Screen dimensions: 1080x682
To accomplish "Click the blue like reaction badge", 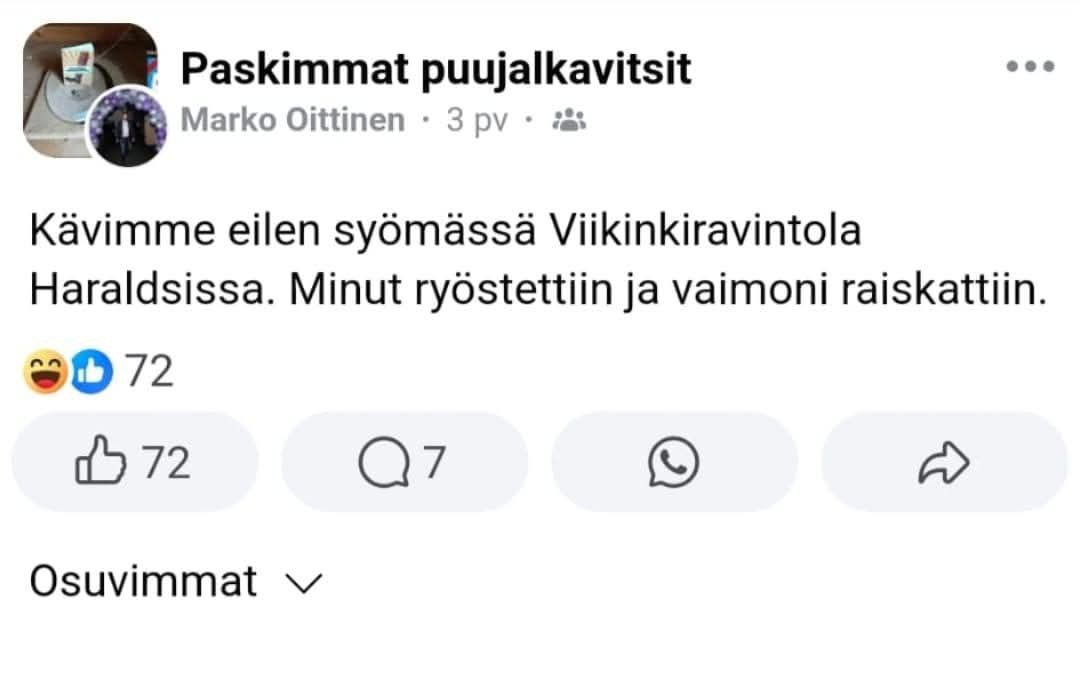I will point(92,373).
